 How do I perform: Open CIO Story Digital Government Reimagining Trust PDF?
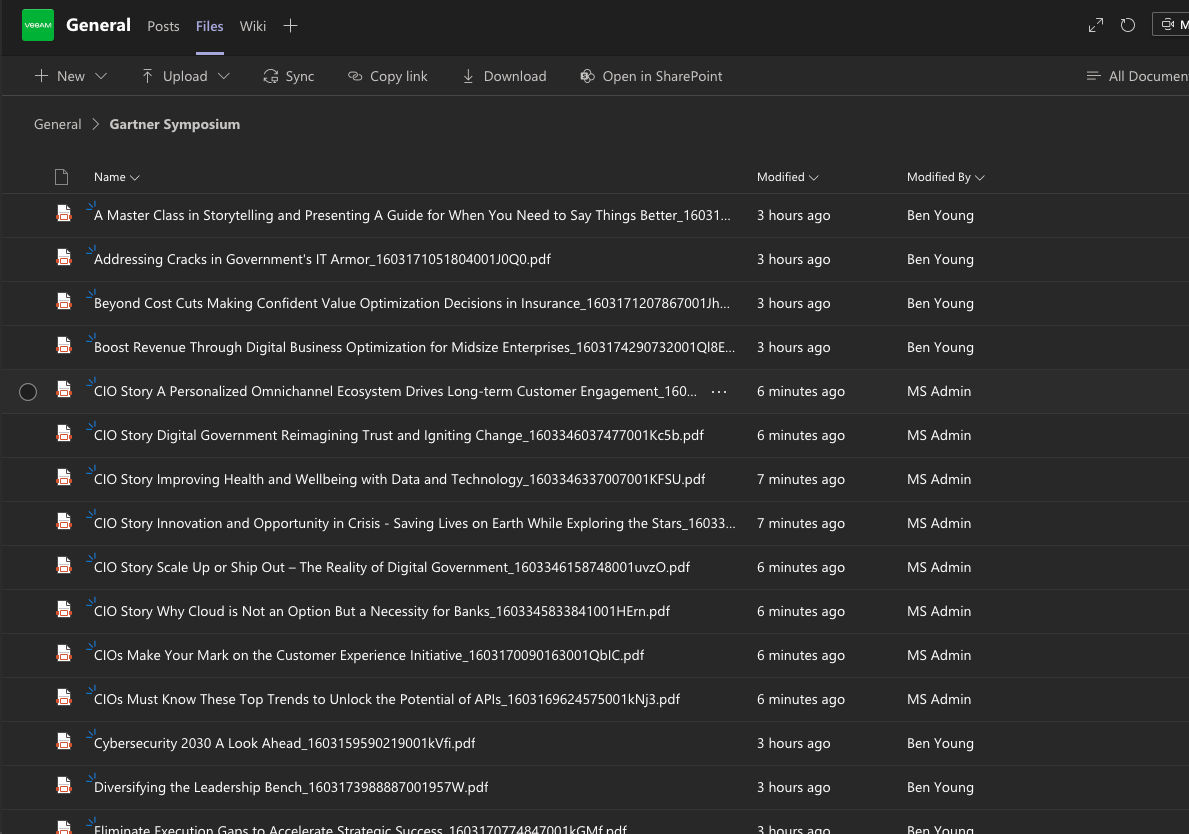click(x=399, y=435)
